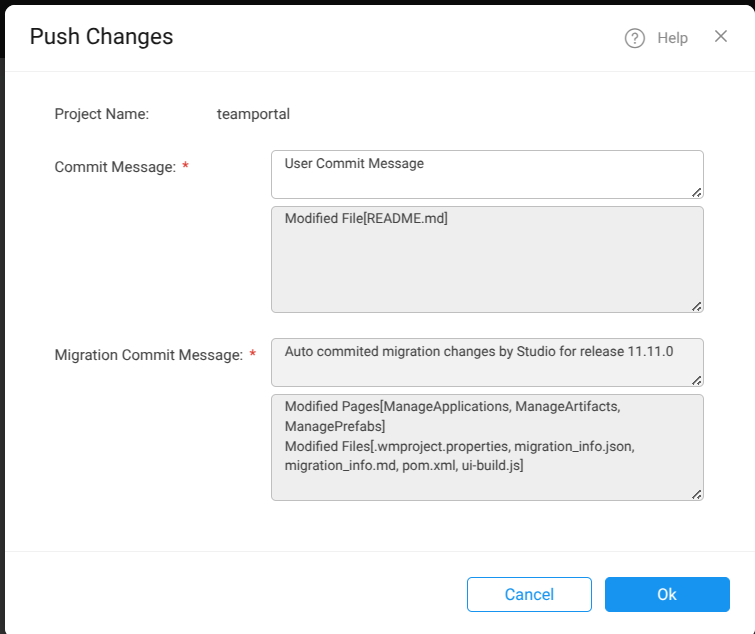Click red asterisk beside Migration Commit Message
The image size is (755, 634).
point(252,355)
